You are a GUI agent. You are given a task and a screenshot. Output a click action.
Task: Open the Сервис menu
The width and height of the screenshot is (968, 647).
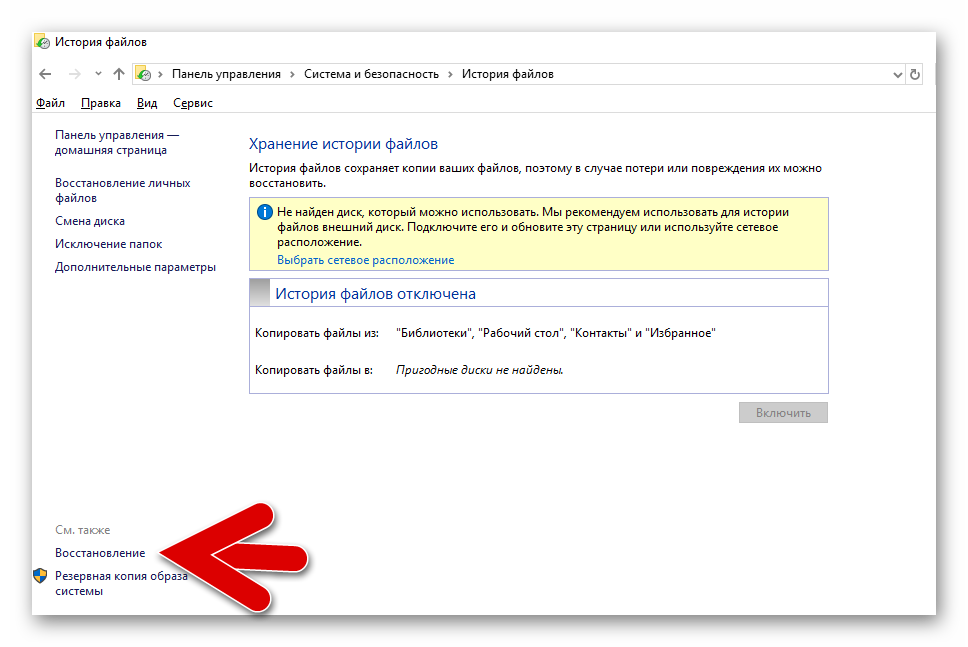pyautogui.click(x=193, y=103)
